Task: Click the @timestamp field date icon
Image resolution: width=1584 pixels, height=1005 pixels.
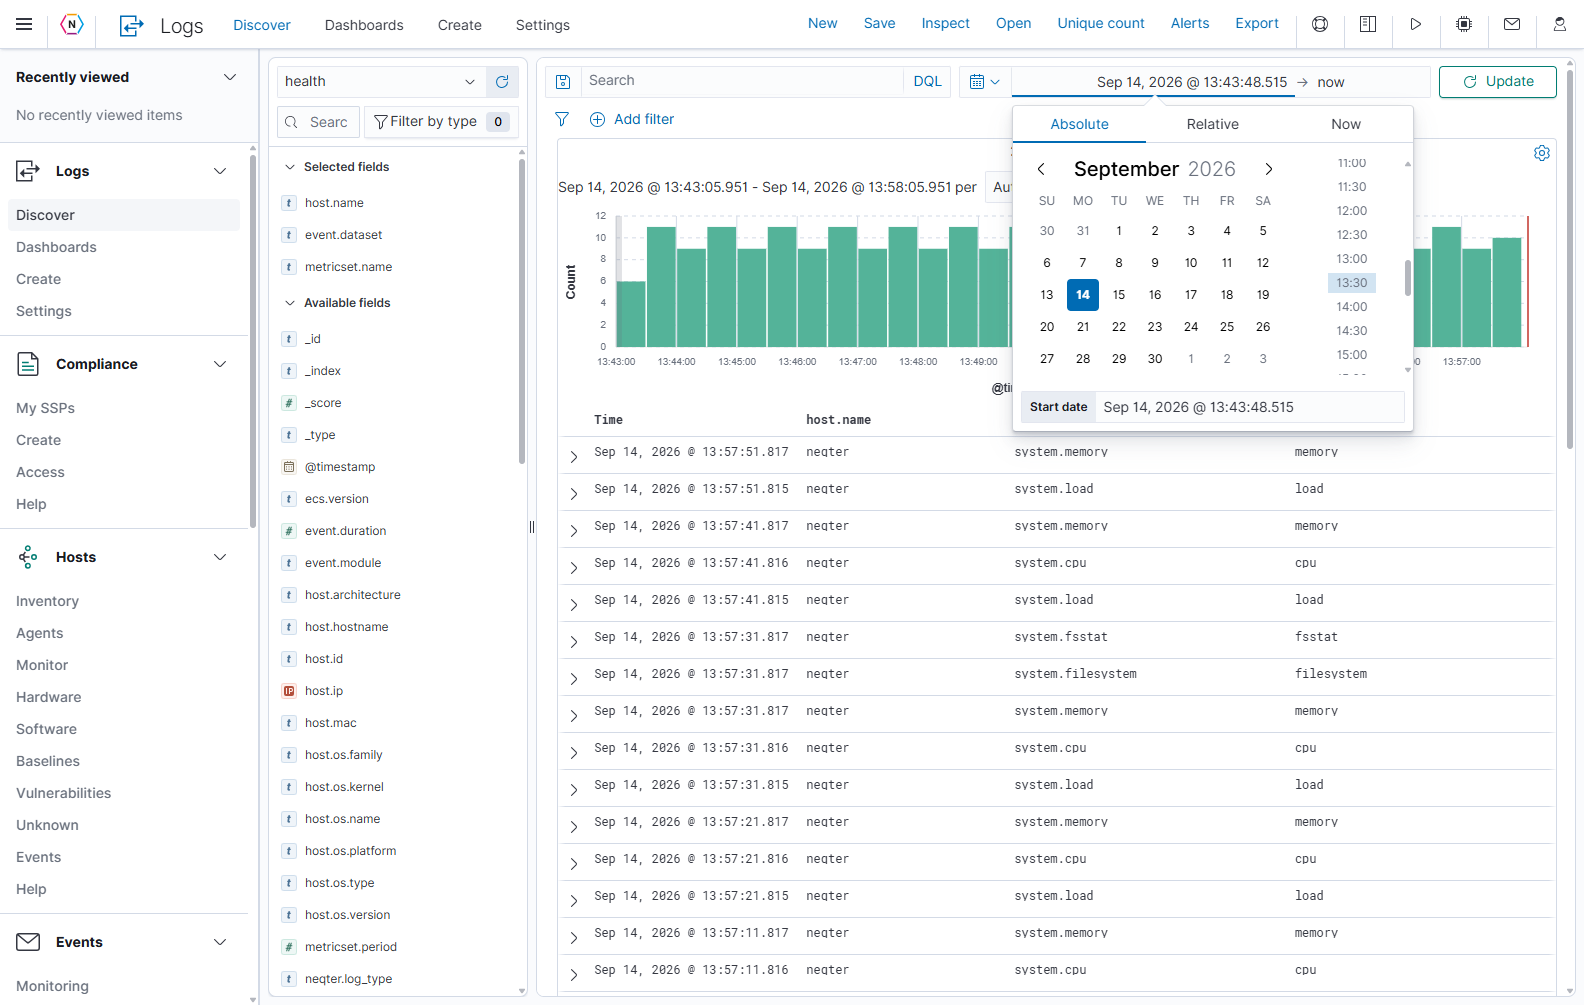Action: [x=289, y=467]
